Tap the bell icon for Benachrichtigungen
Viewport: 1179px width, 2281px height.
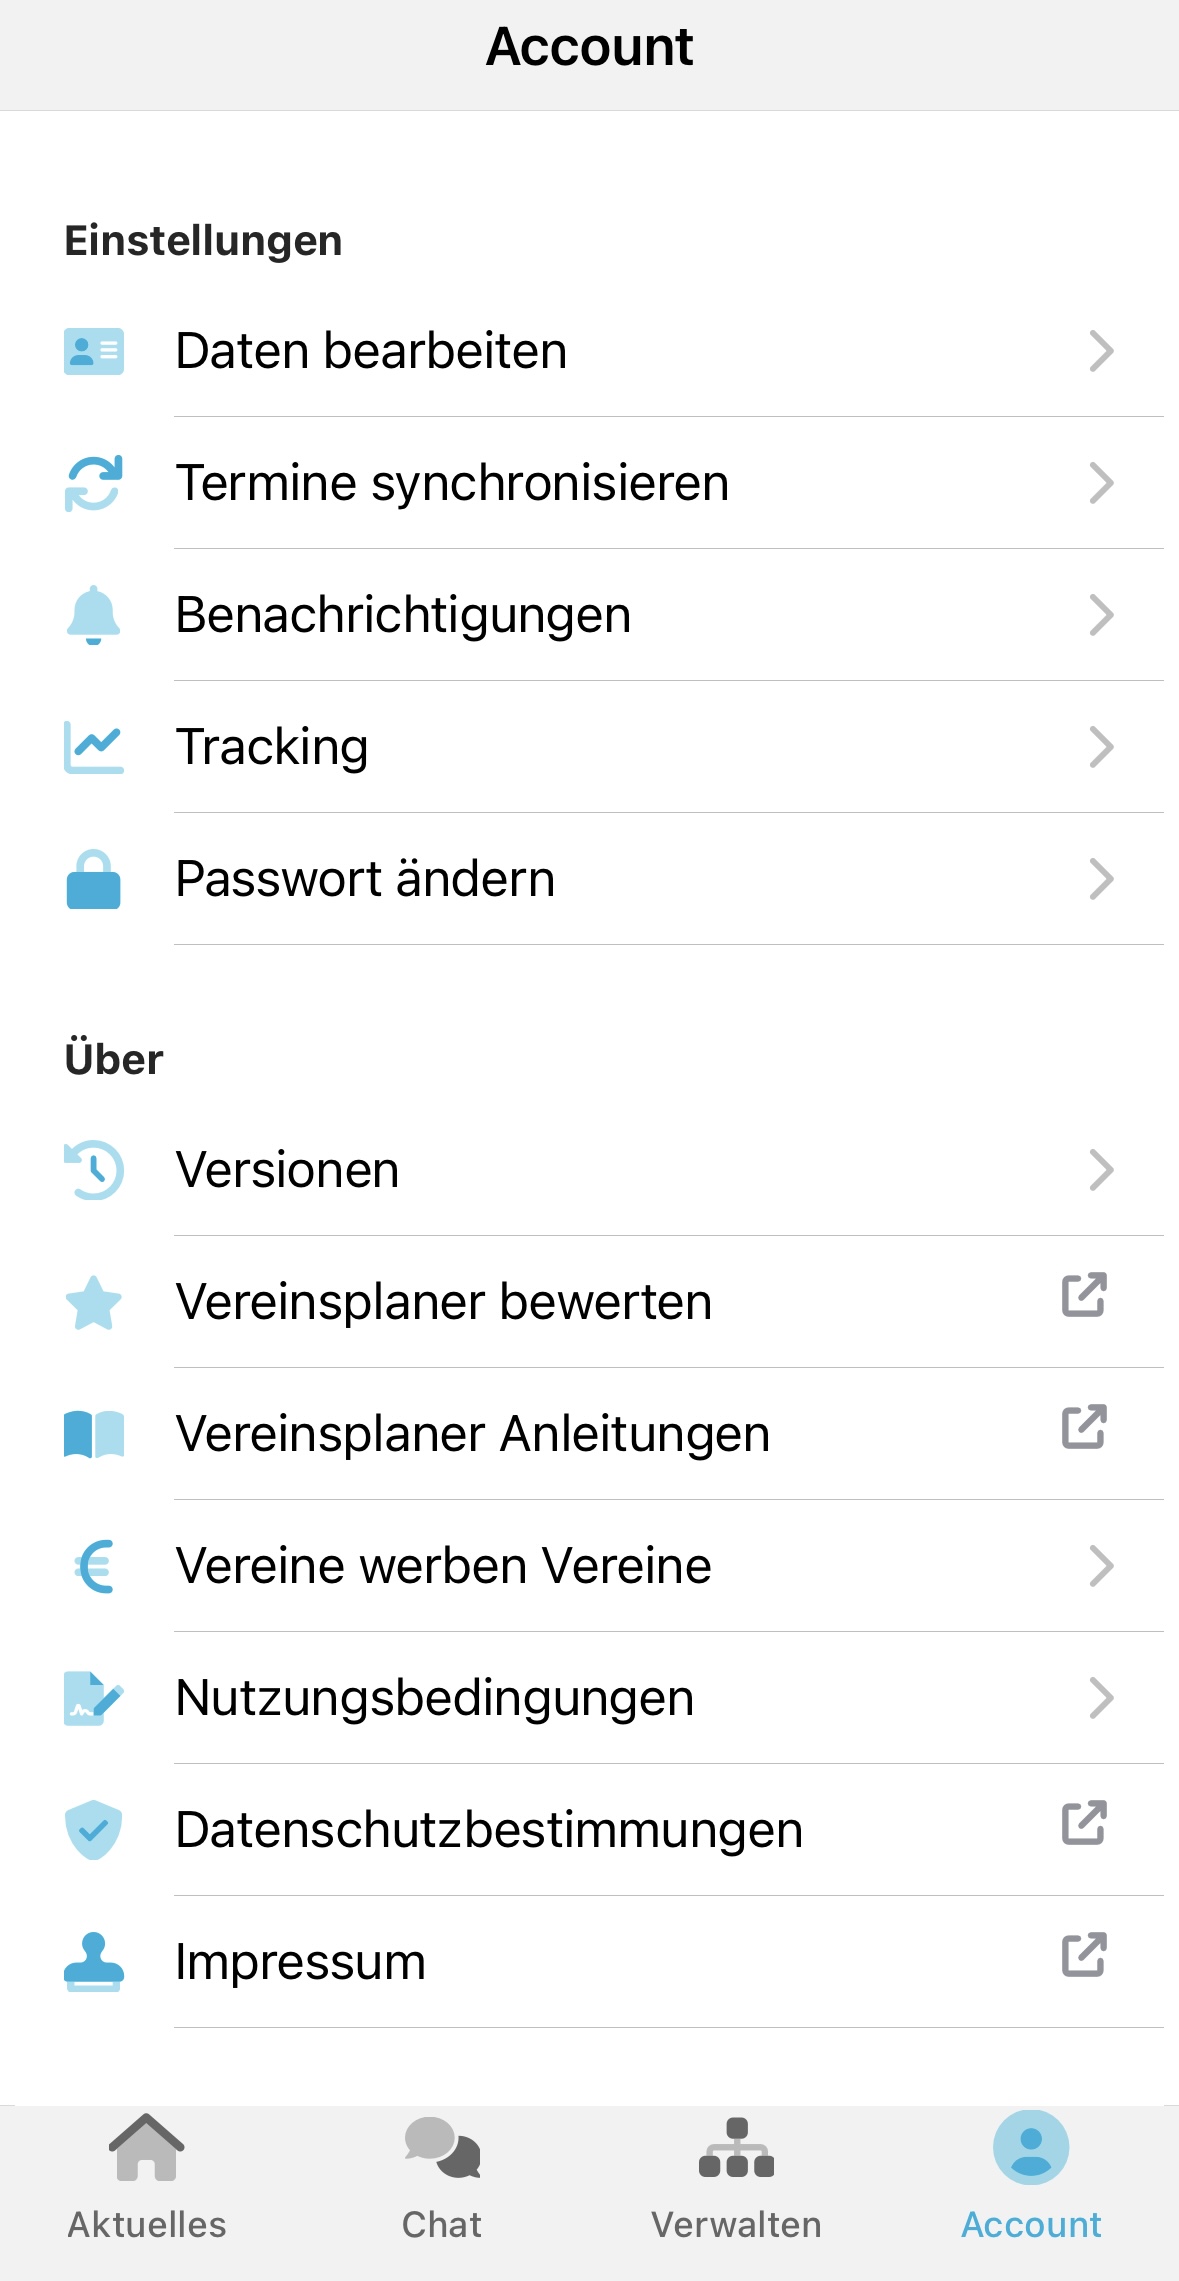(94, 615)
